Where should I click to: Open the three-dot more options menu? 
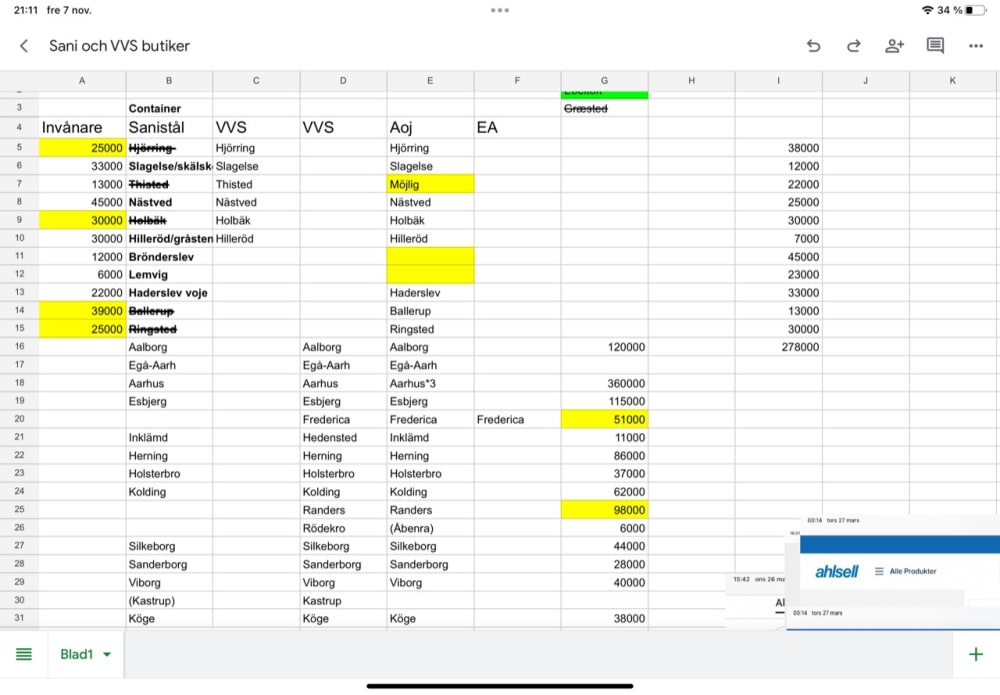[976, 46]
